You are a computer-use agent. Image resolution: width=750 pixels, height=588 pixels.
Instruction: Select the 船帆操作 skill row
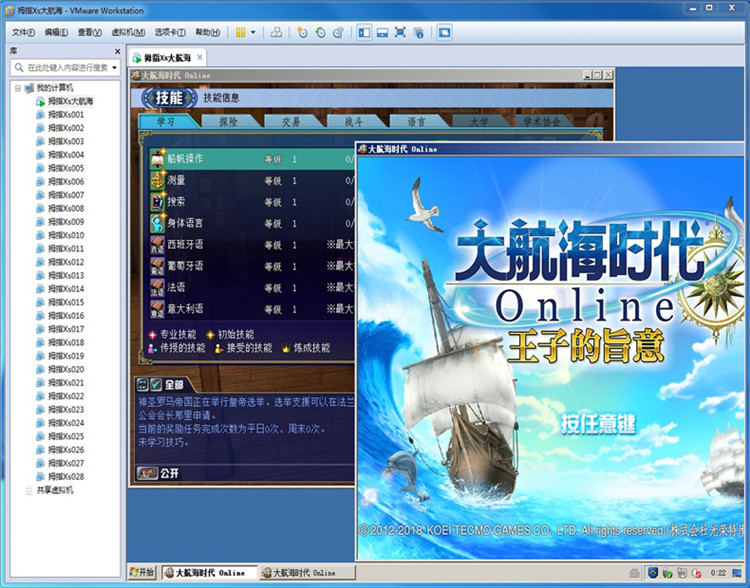pos(252,159)
